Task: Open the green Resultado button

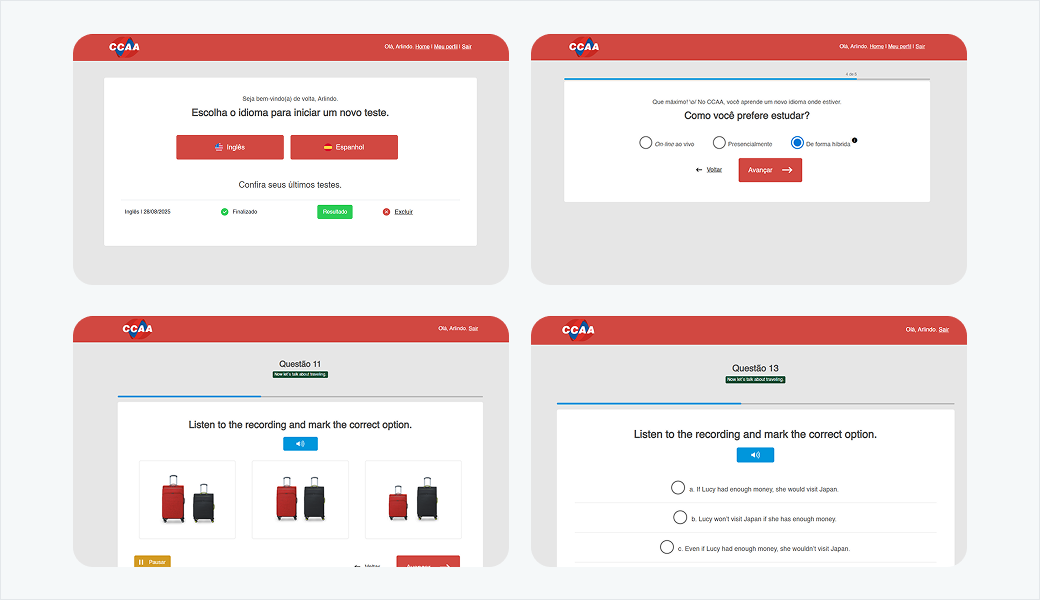Action: [x=335, y=212]
